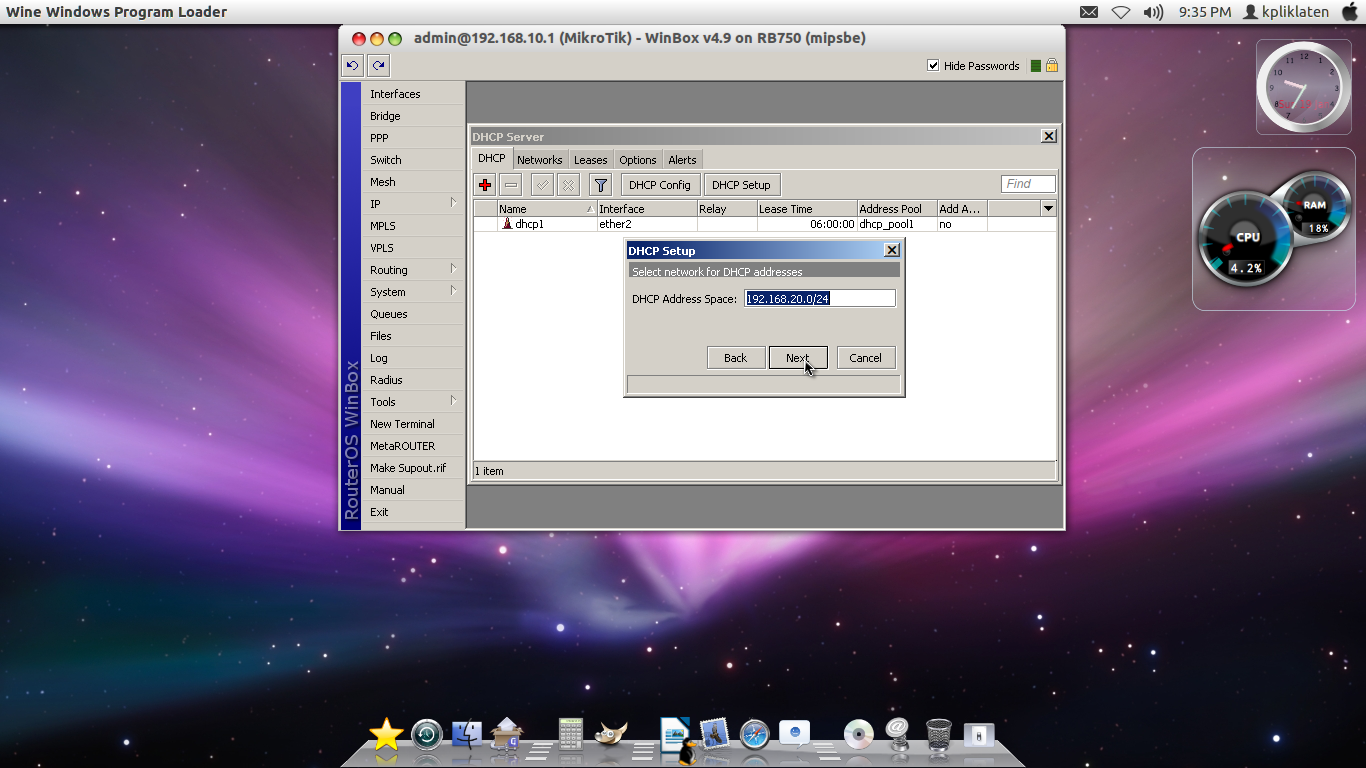Open New Terminal from the sidebar
The width and height of the screenshot is (1366, 768).
pyautogui.click(x=412, y=424)
